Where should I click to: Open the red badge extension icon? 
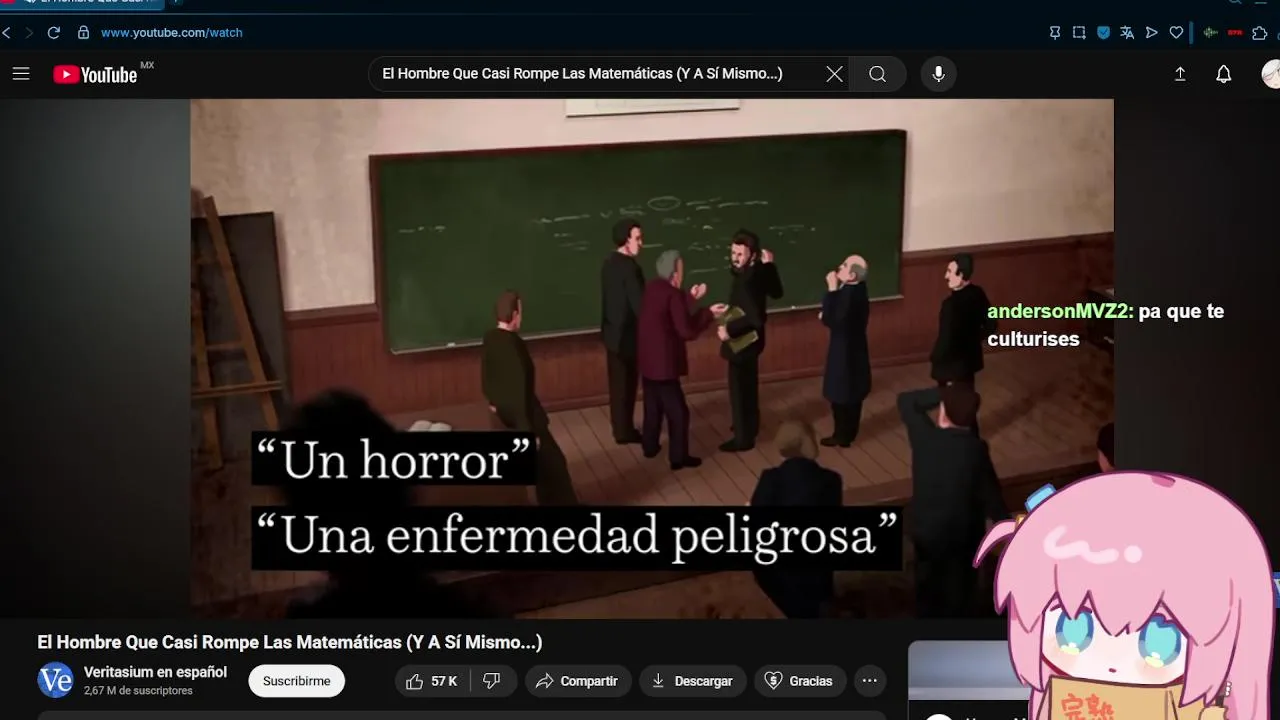1235,33
